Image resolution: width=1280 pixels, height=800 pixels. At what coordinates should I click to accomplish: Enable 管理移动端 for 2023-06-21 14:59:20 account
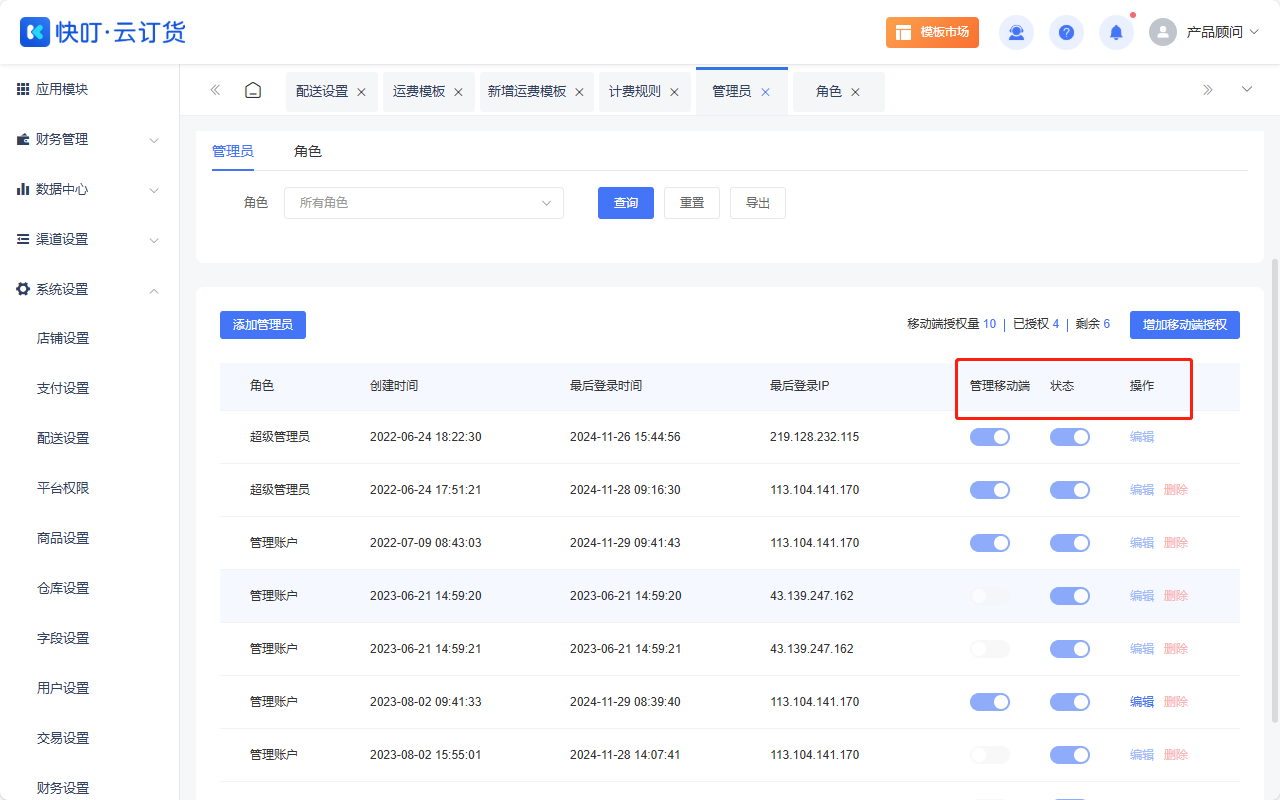[x=989, y=596]
